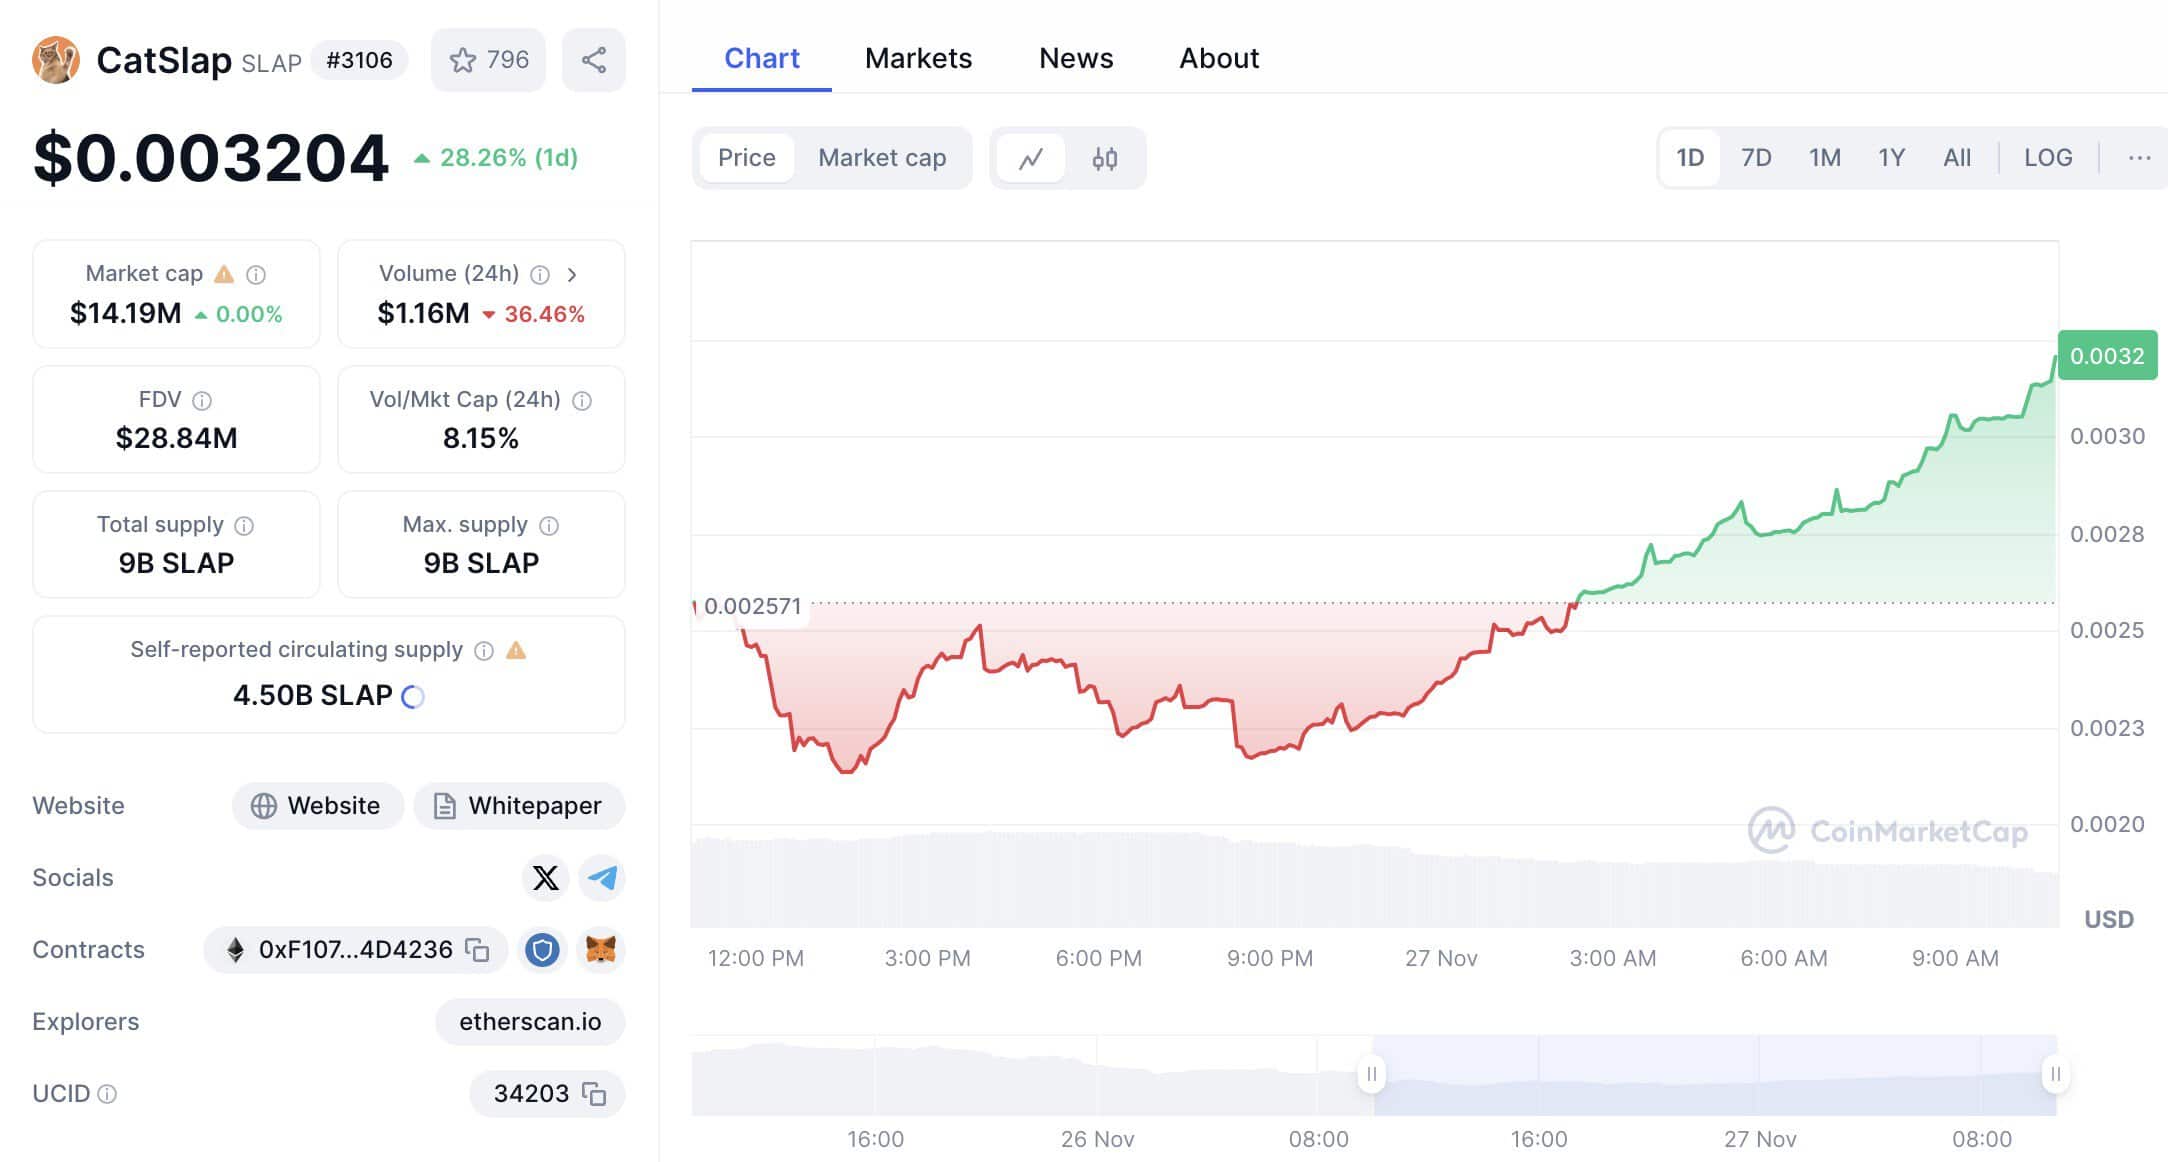Click the highlighted range in navigator chart
Screen dimensions: 2168x1162
pos(1714,1076)
